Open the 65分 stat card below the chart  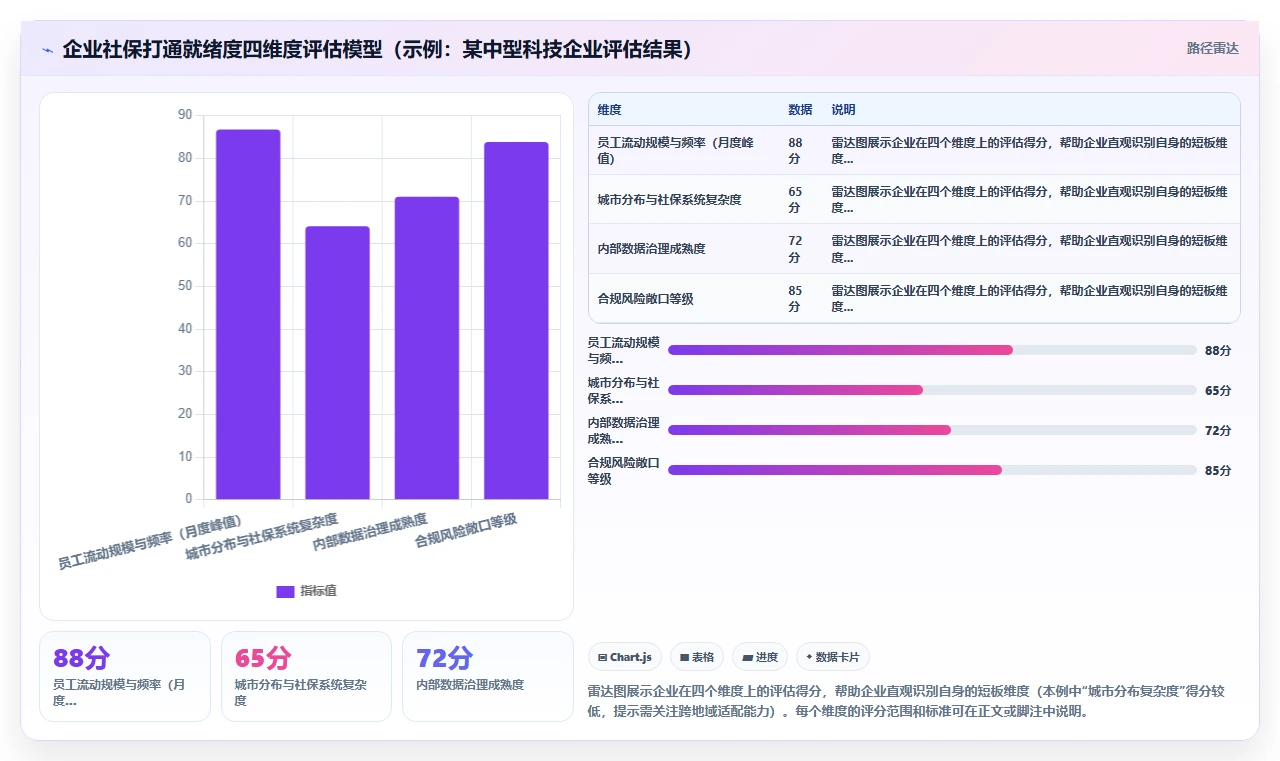(x=306, y=676)
